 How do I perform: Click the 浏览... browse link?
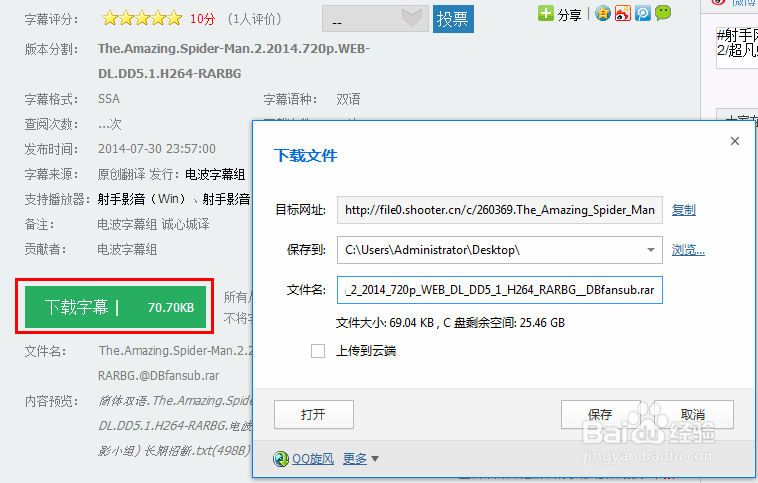point(688,250)
